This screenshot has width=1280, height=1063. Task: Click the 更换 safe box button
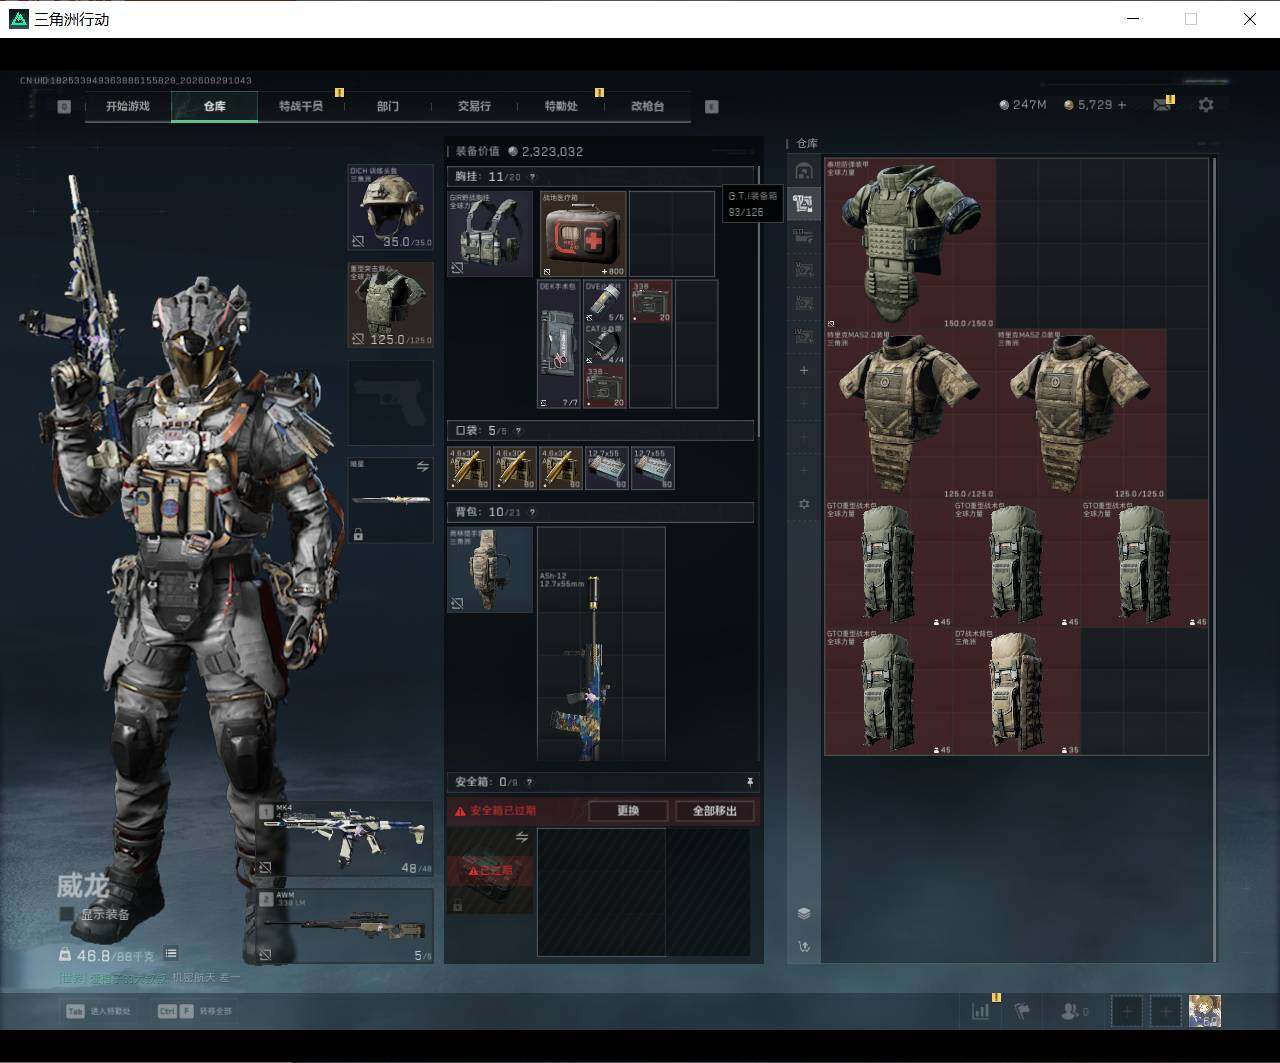pyautogui.click(x=628, y=811)
